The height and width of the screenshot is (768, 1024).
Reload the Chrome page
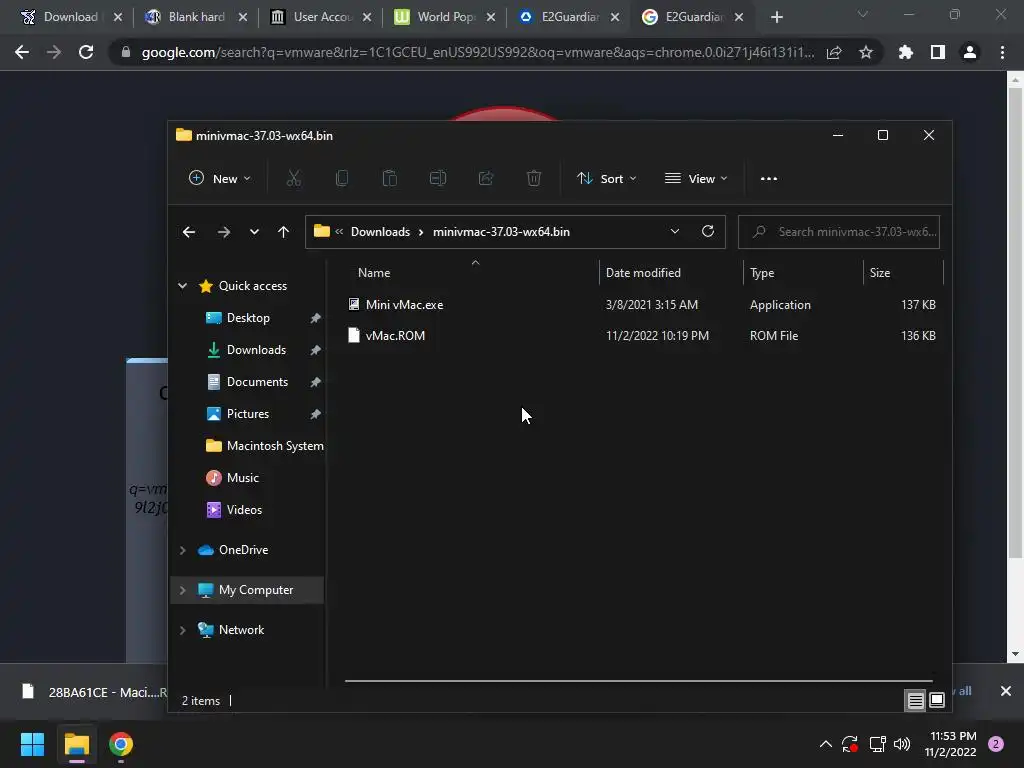86,52
